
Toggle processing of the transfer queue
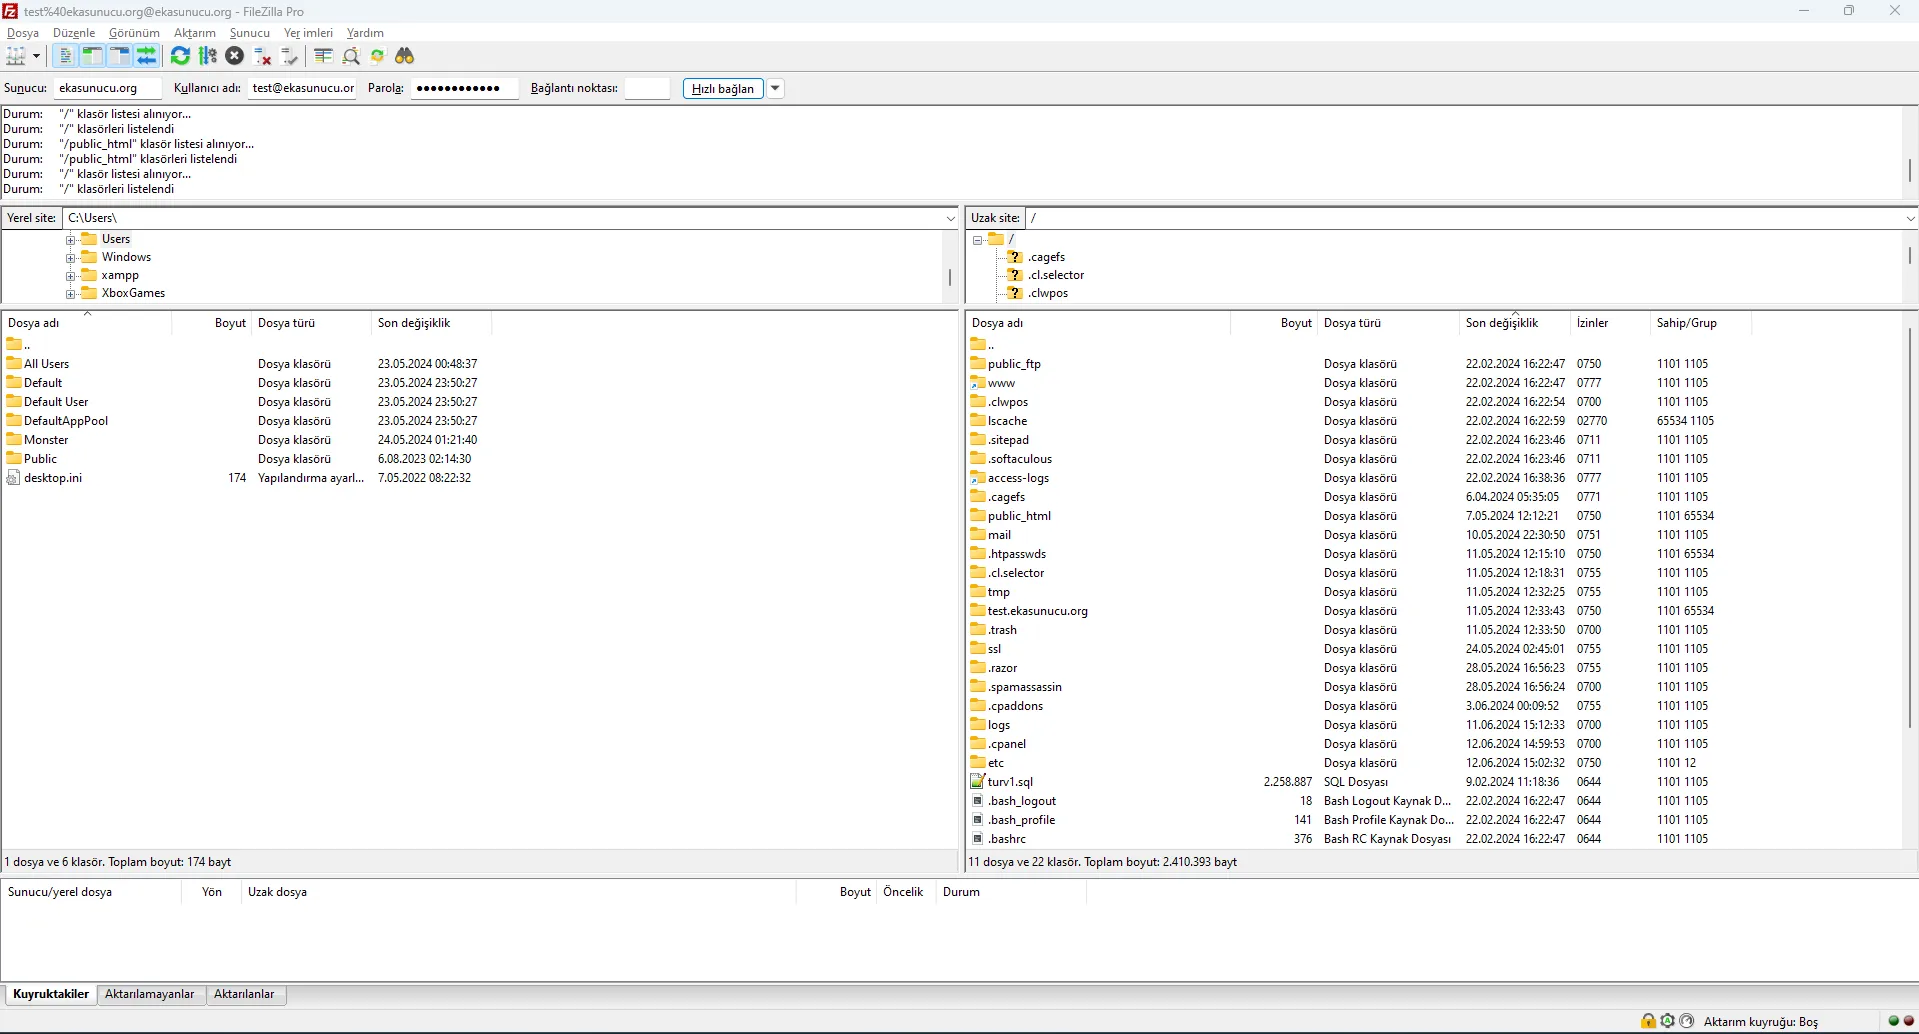[x=208, y=56]
